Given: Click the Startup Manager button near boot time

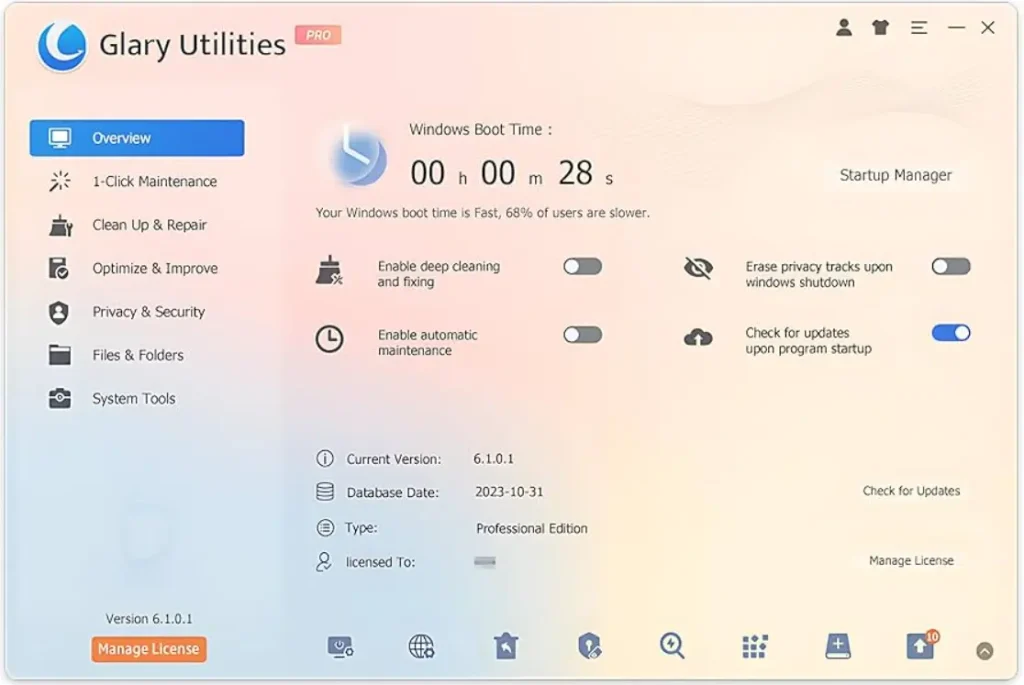Looking at the screenshot, I should 895,175.
